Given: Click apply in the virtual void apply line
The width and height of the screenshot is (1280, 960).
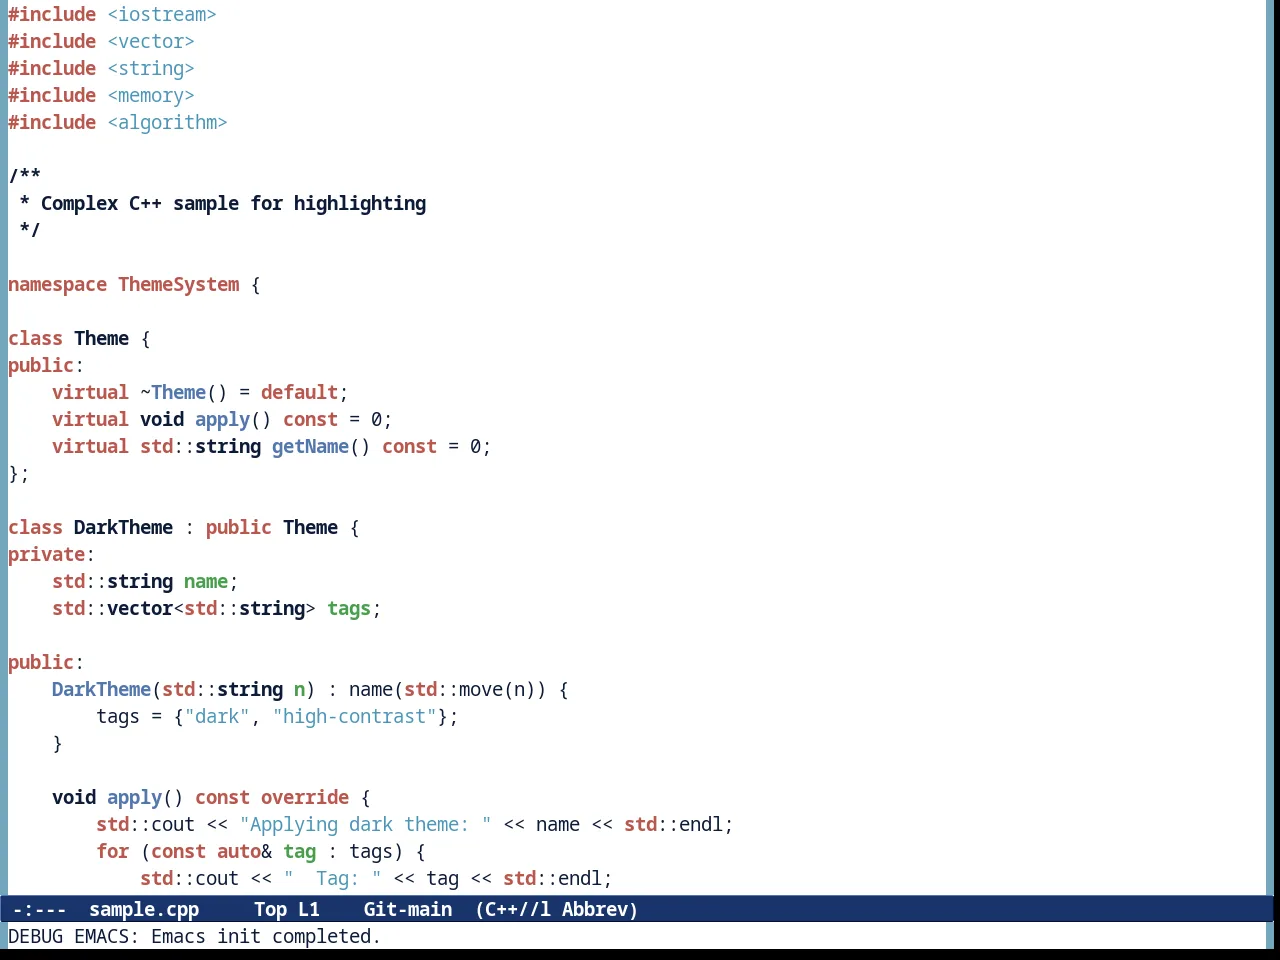Looking at the screenshot, I should click(x=222, y=419).
